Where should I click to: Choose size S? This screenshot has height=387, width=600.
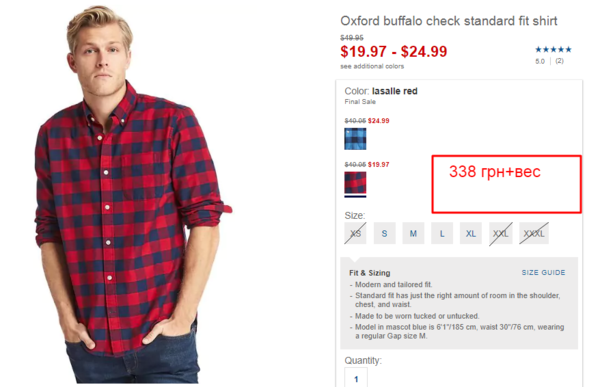(384, 233)
